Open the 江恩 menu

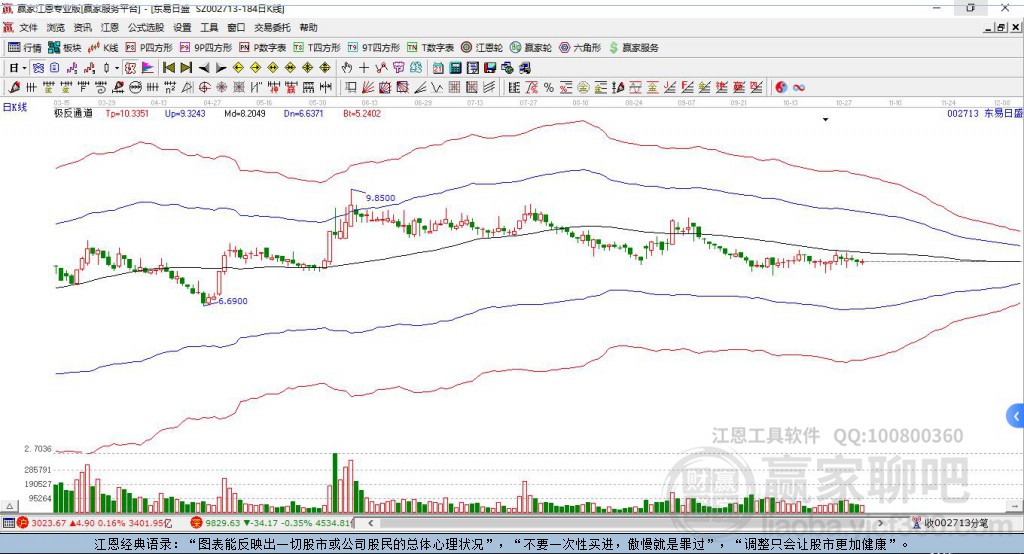[x=110, y=27]
